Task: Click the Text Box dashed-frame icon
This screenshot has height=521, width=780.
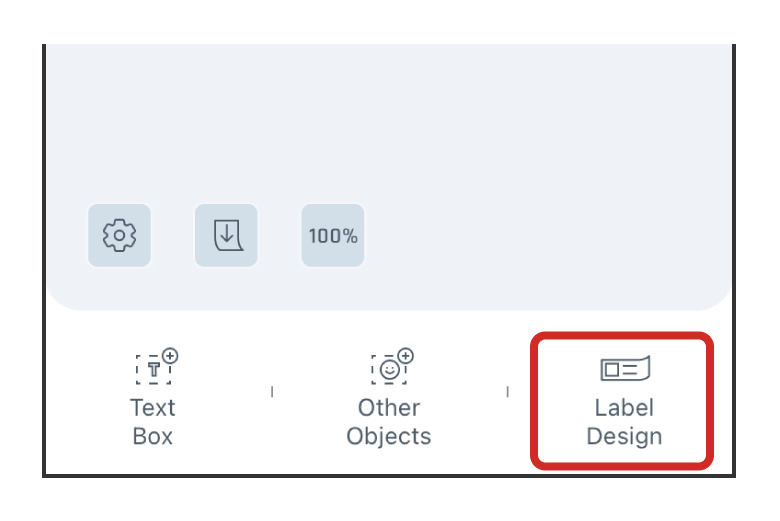Action: click(155, 367)
